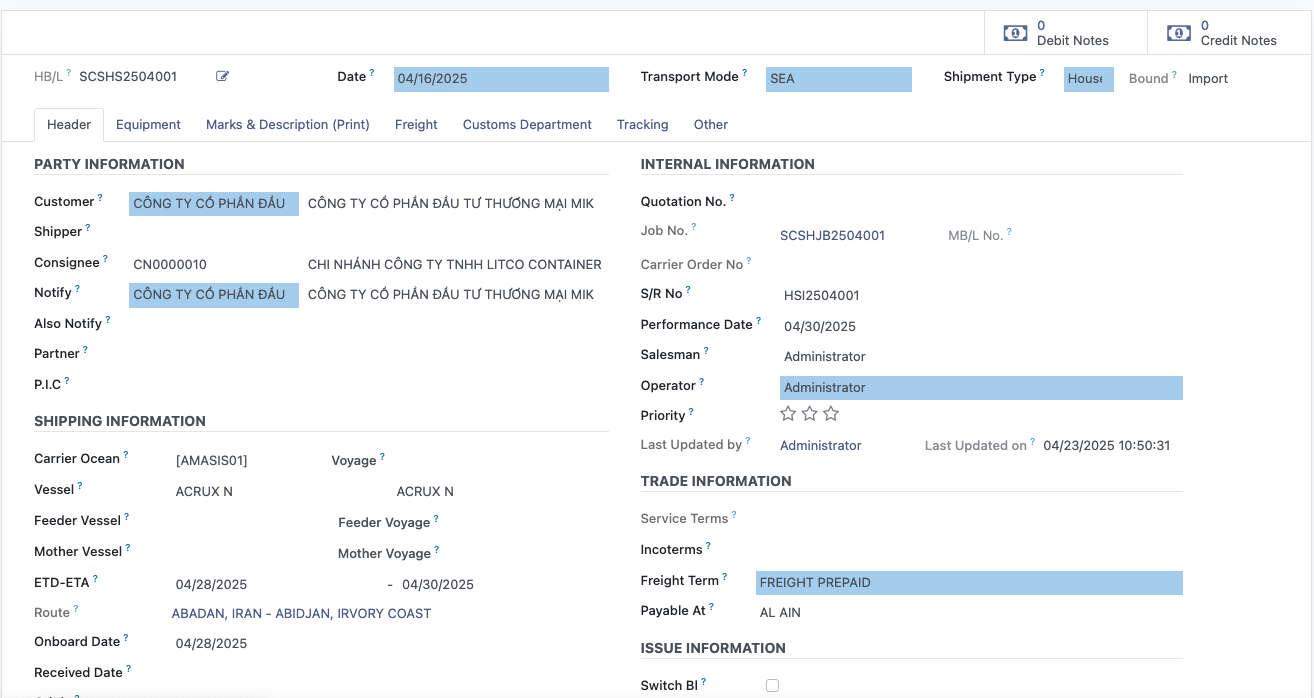
Task: Click the edit icon beside HB/L number
Action: point(222,77)
